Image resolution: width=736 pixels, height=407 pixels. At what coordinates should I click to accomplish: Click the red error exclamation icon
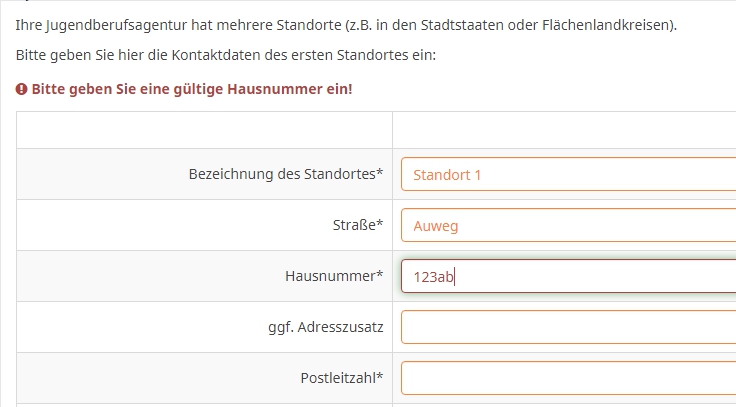22,89
